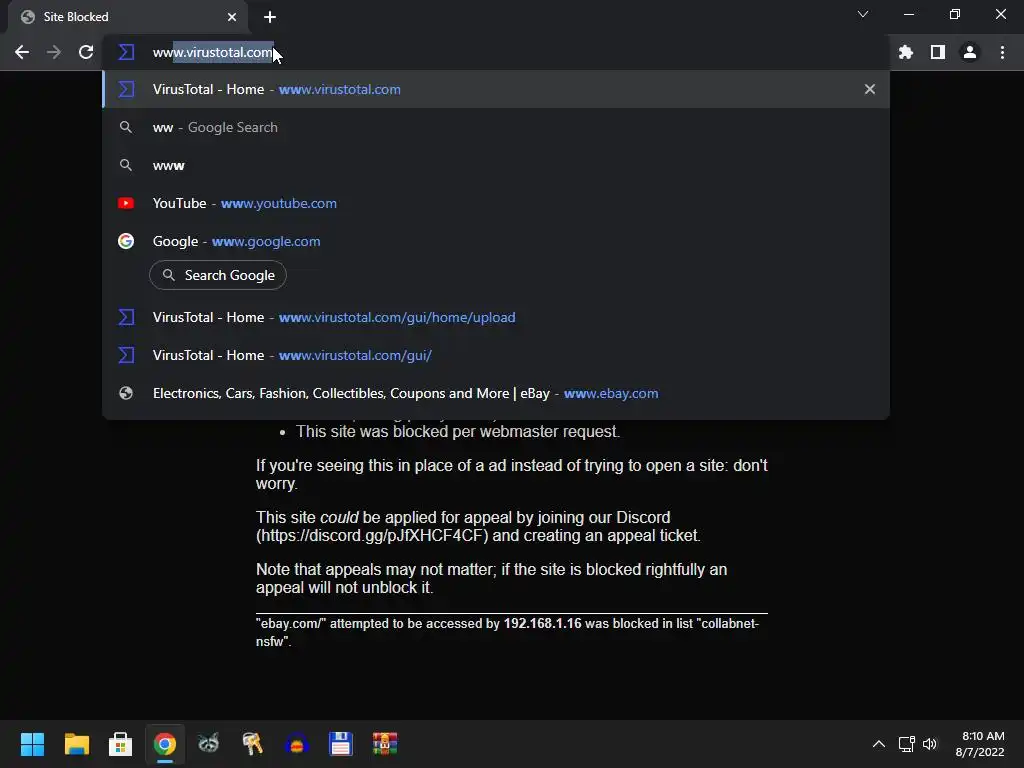
Task: Click the Search Google chip button
Action: [218, 276]
